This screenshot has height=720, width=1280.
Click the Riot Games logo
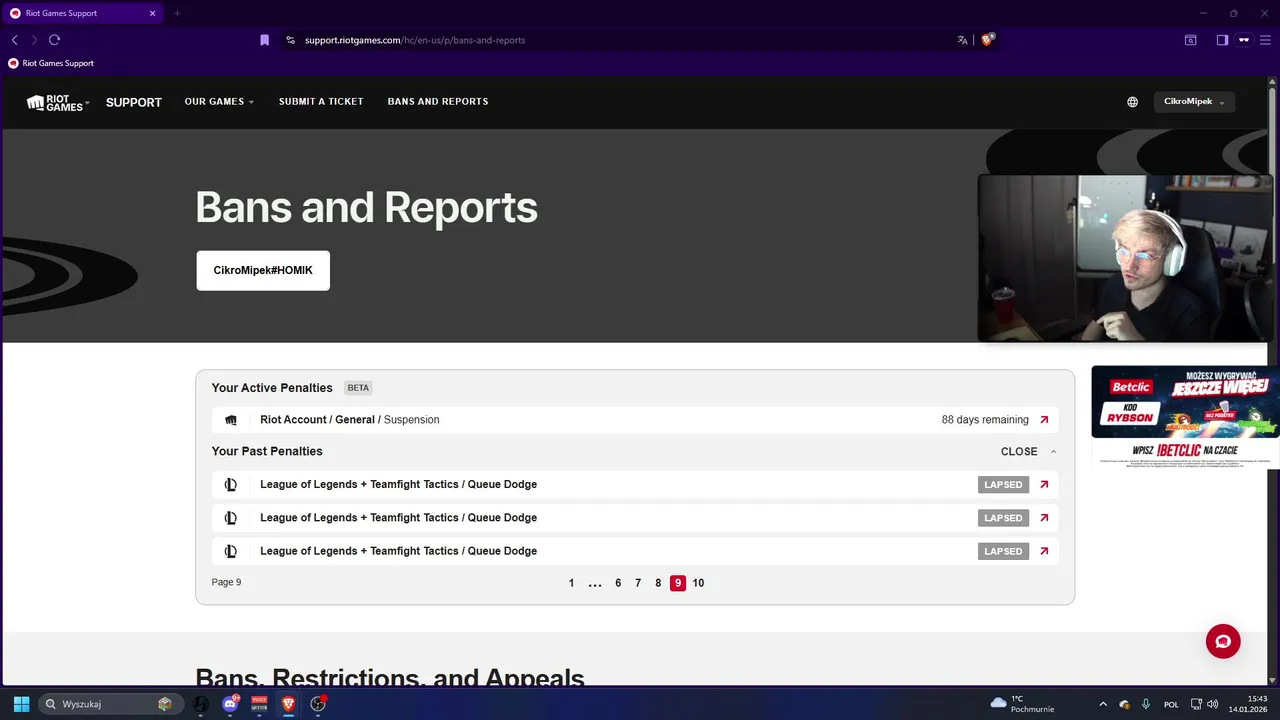click(x=55, y=102)
